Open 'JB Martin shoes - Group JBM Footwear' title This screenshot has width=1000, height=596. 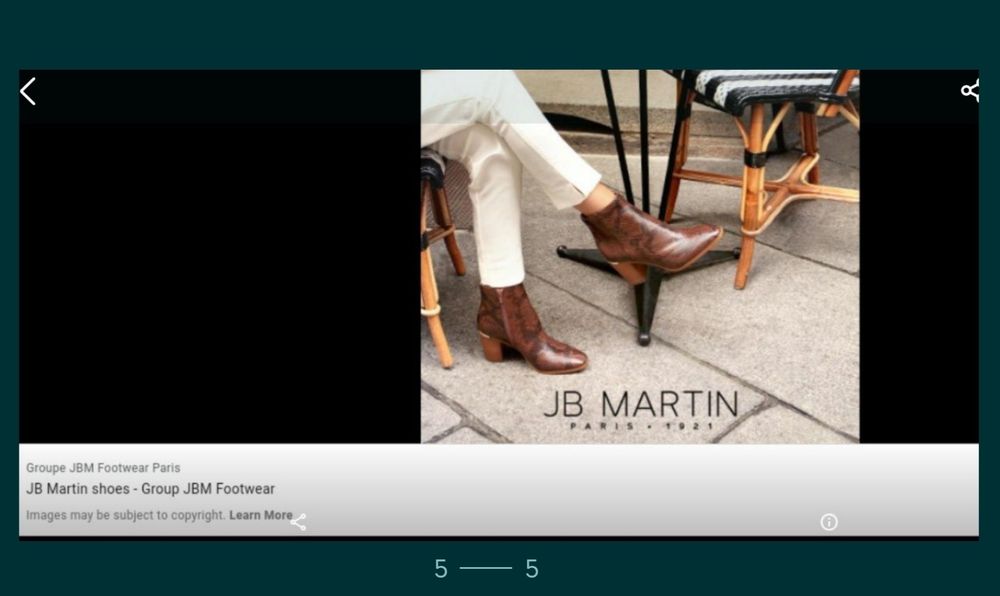151,489
